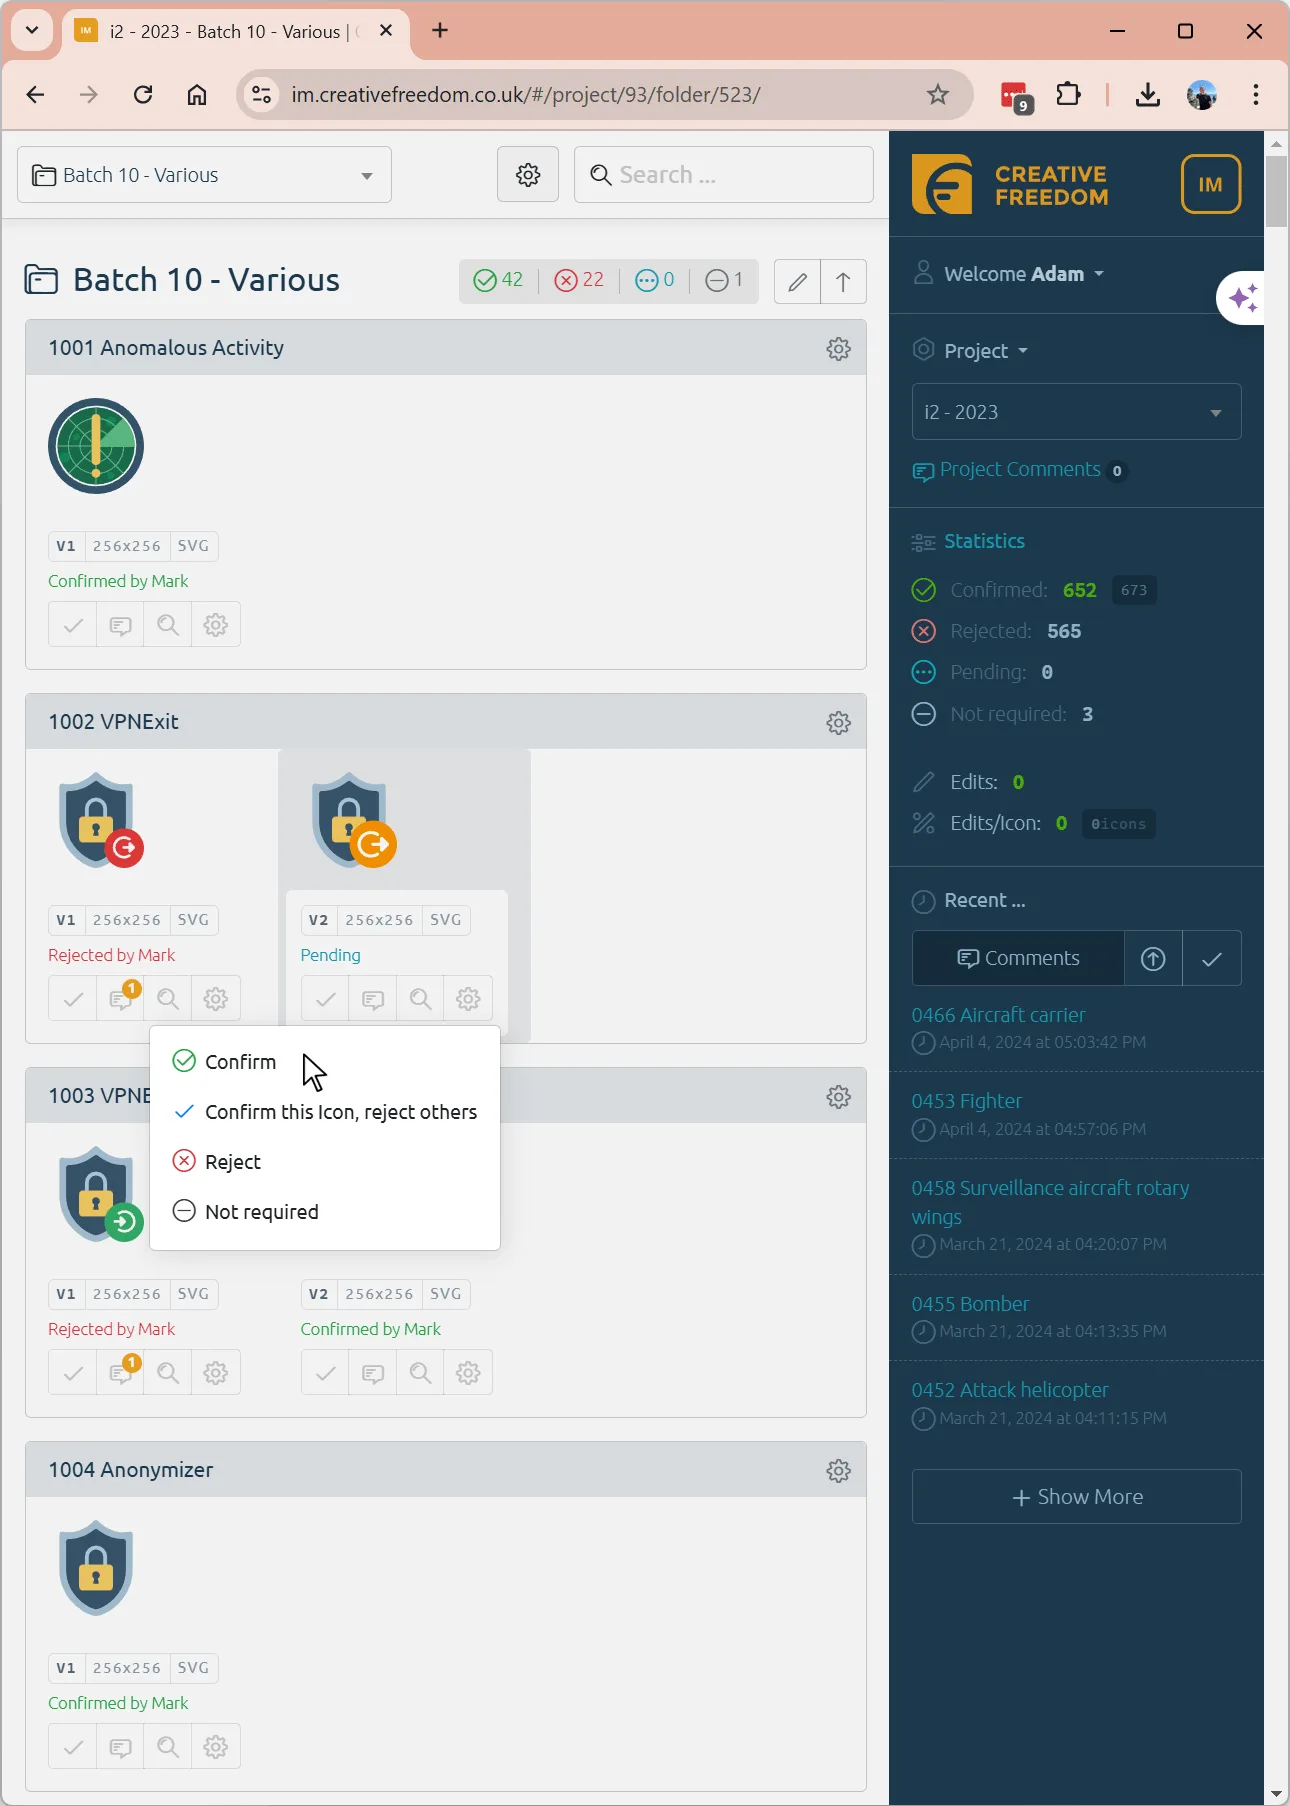Reload the page
This screenshot has width=1290, height=1806.
point(143,94)
